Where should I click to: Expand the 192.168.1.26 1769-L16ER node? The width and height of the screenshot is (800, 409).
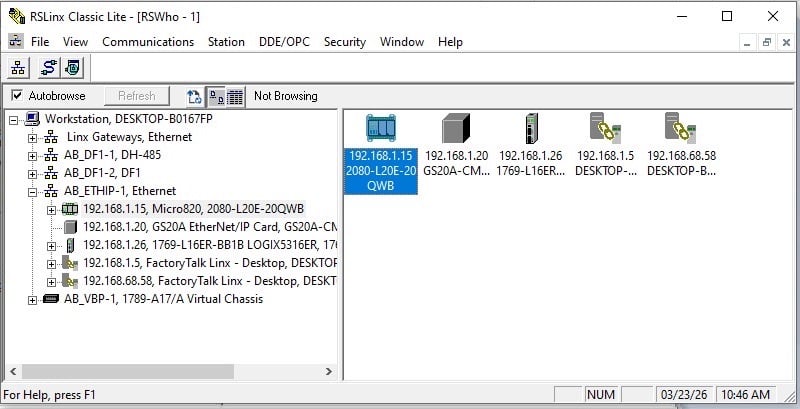click(52, 247)
